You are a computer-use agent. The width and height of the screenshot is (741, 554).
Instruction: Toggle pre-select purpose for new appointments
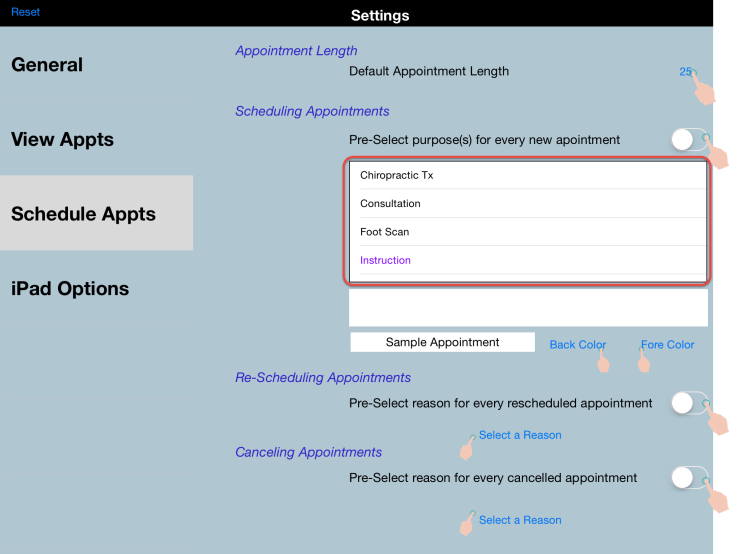coord(689,140)
